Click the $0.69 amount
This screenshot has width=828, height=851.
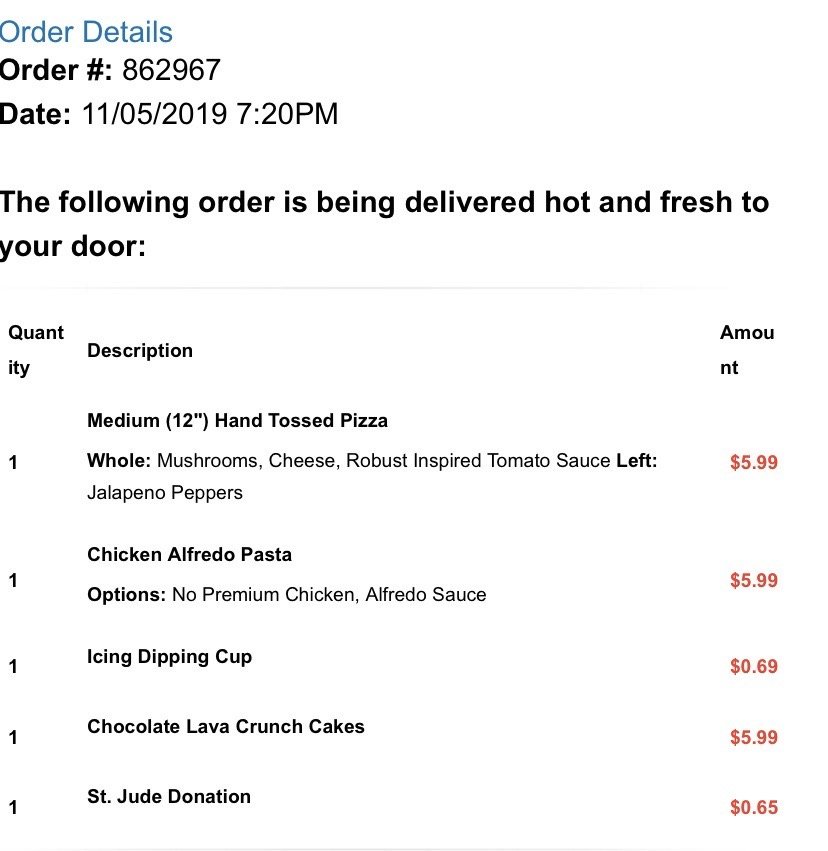(753, 667)
